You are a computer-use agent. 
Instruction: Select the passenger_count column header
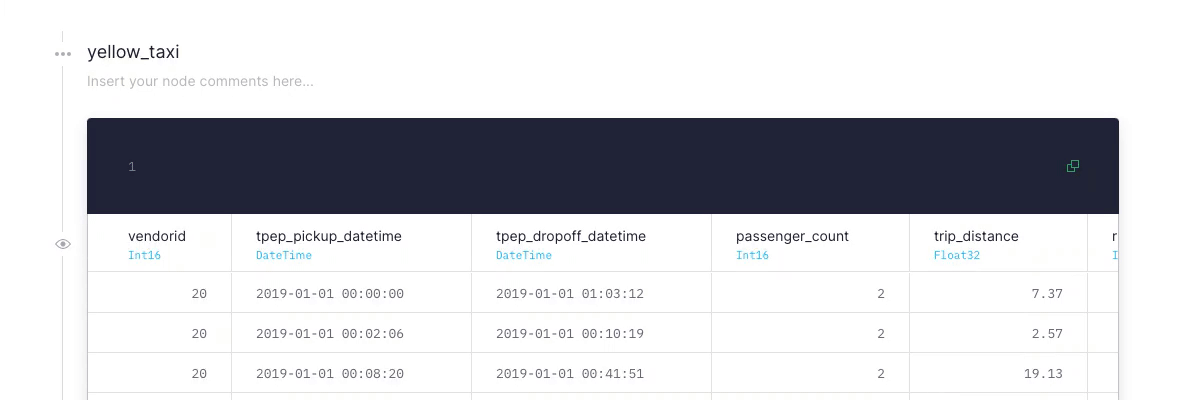click(792, 237)
